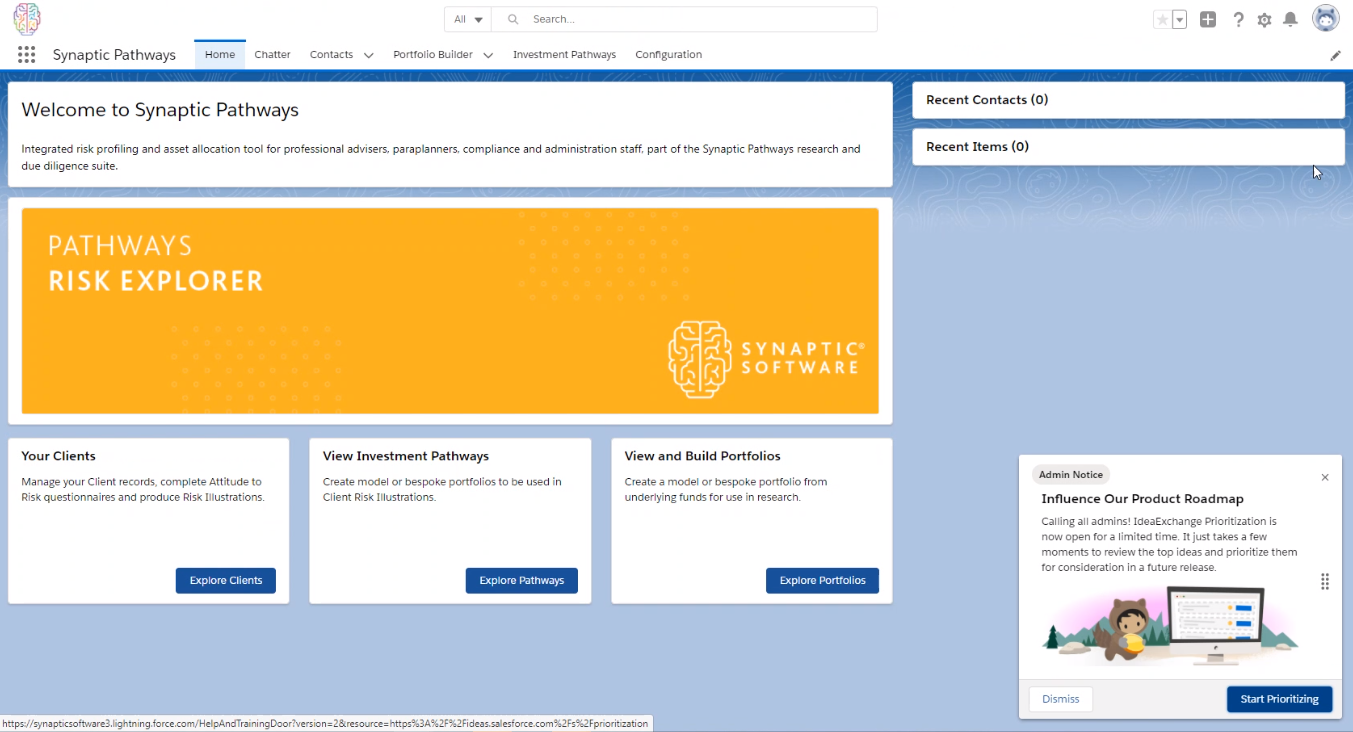Click the Explore Clients button
Screen dimensions: 1353x732
click(226, 581)
